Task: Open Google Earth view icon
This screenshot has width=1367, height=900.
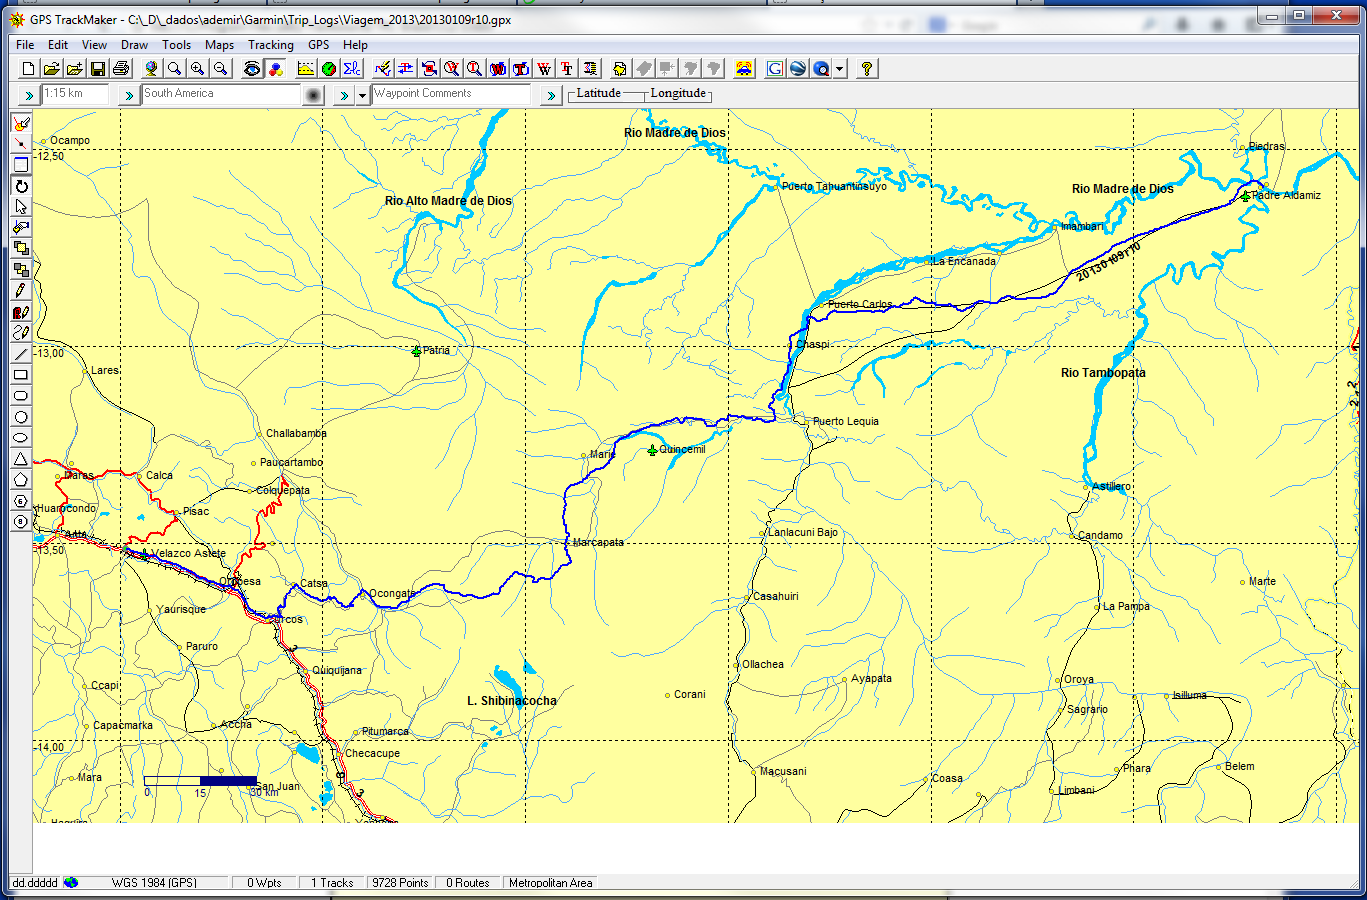Action: click(798, 69)
